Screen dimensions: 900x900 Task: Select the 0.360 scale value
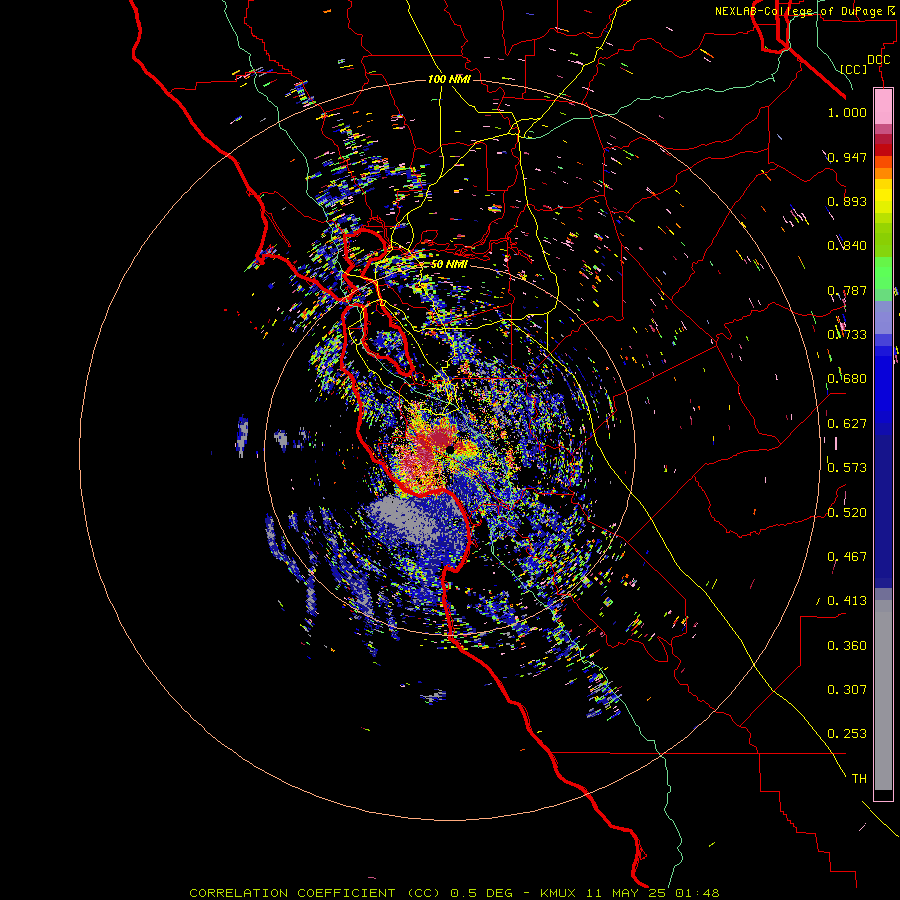[x=847, y=646]
